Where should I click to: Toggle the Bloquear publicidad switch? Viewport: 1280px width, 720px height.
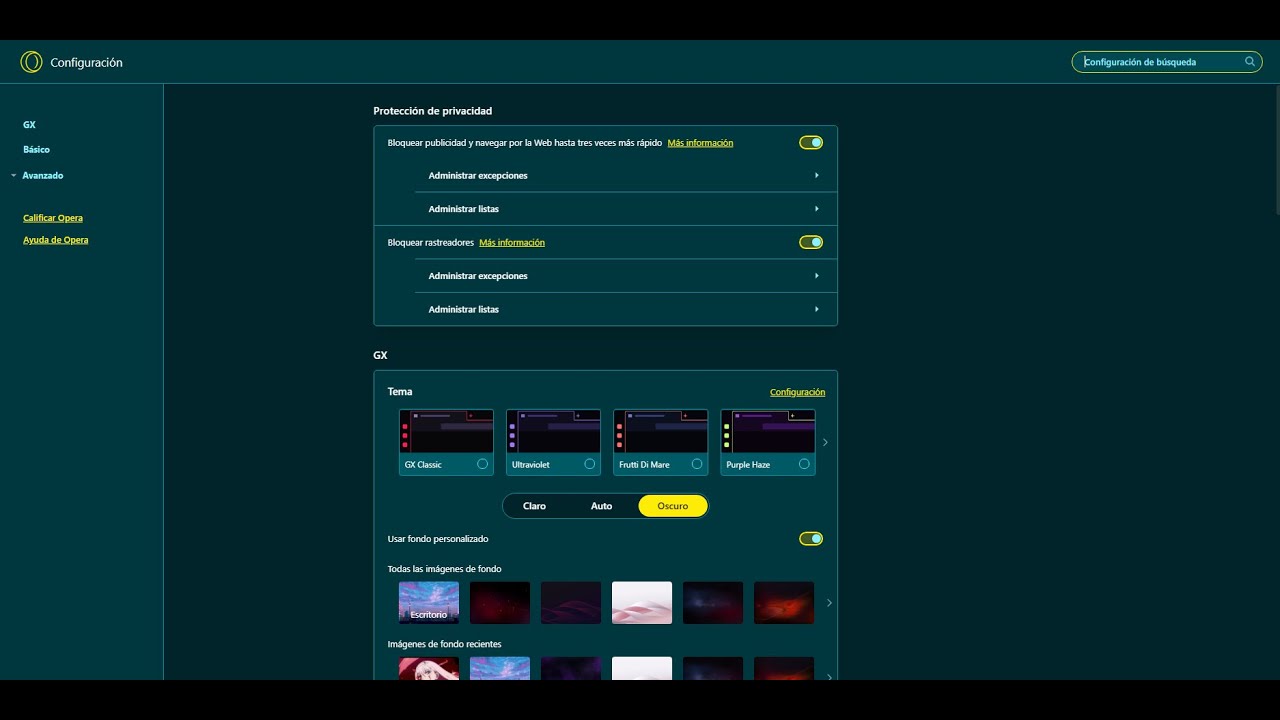811,143
